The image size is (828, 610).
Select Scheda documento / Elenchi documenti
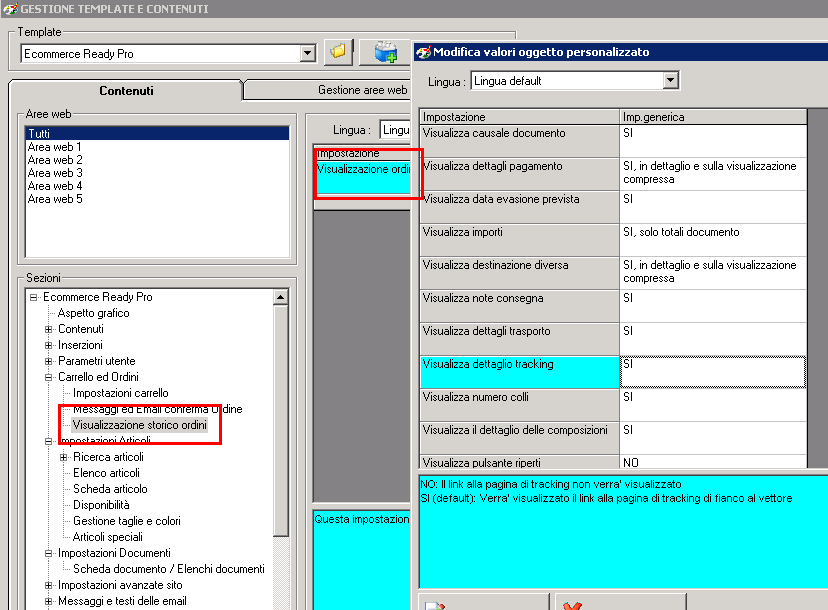(168, 569)
